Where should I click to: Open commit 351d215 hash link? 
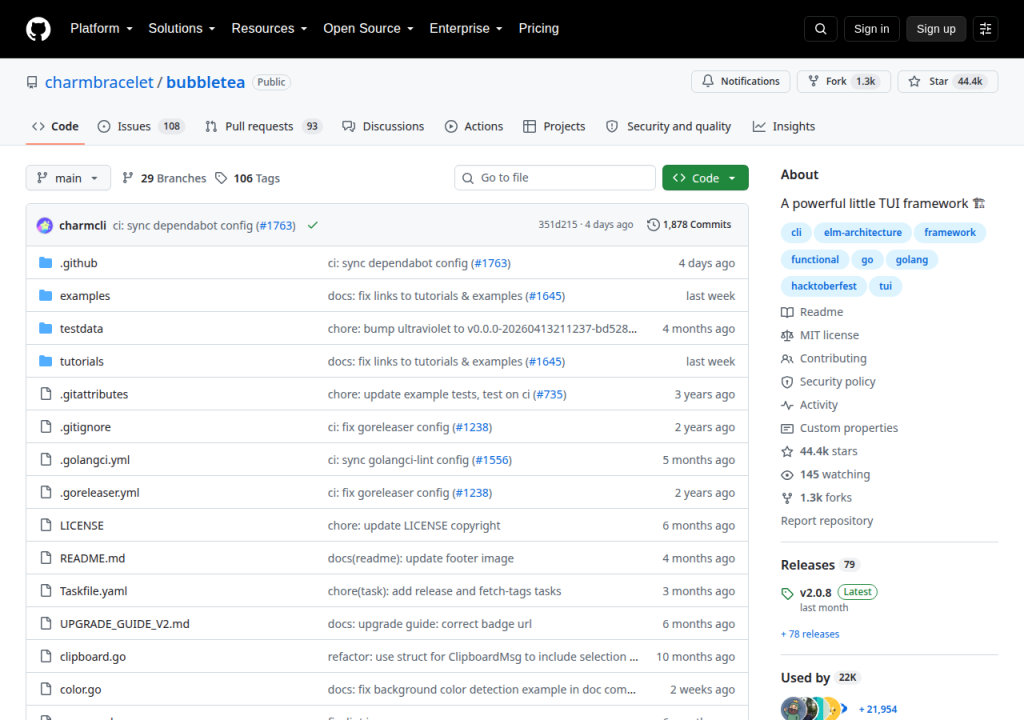click(x=558, y=225)
